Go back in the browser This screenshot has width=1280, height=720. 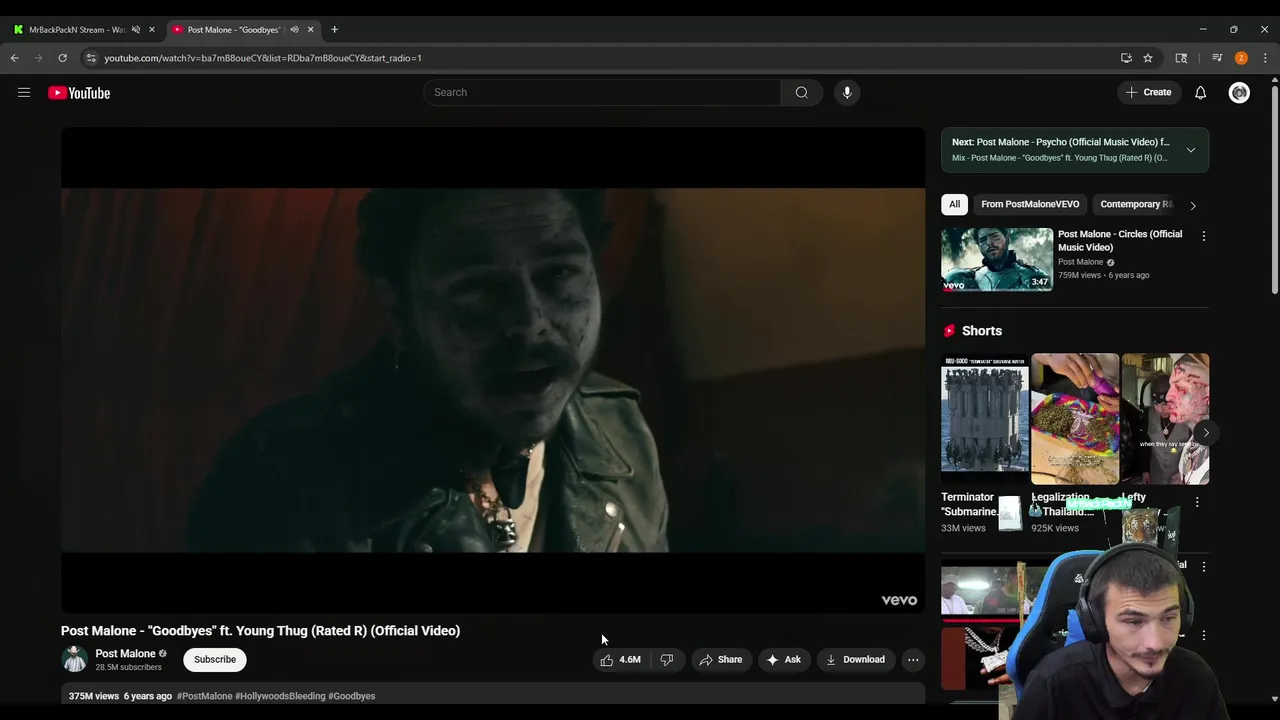pos(14,58)
